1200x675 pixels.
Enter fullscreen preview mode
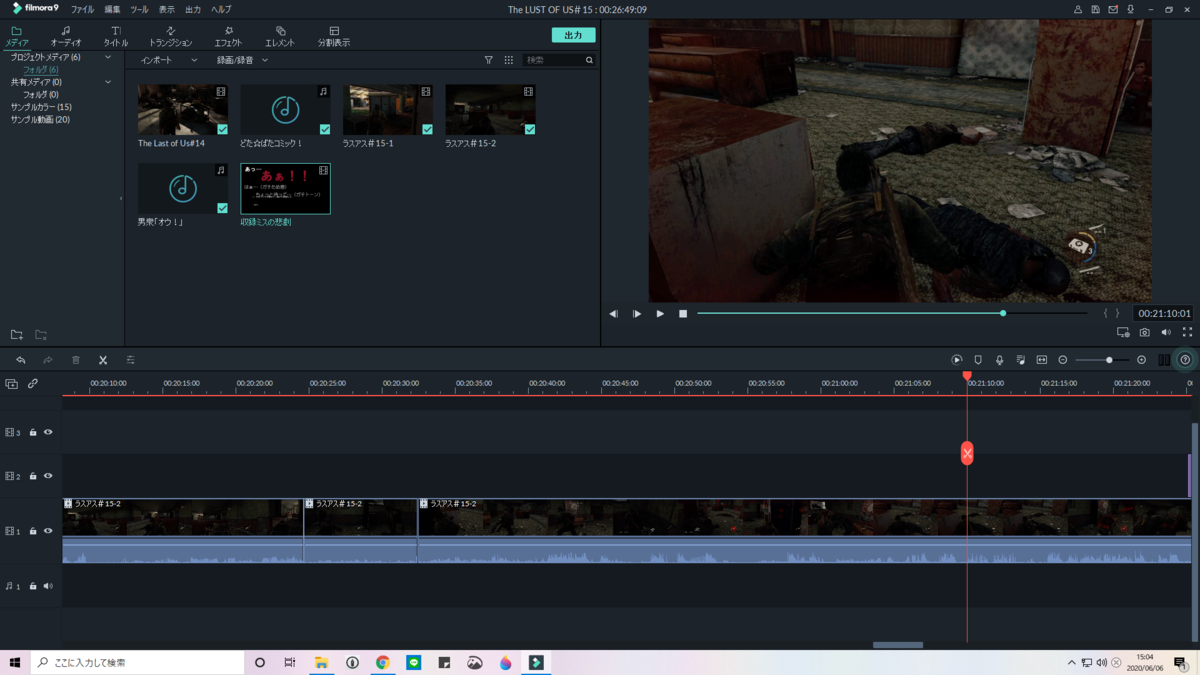tap(1187, 332)
